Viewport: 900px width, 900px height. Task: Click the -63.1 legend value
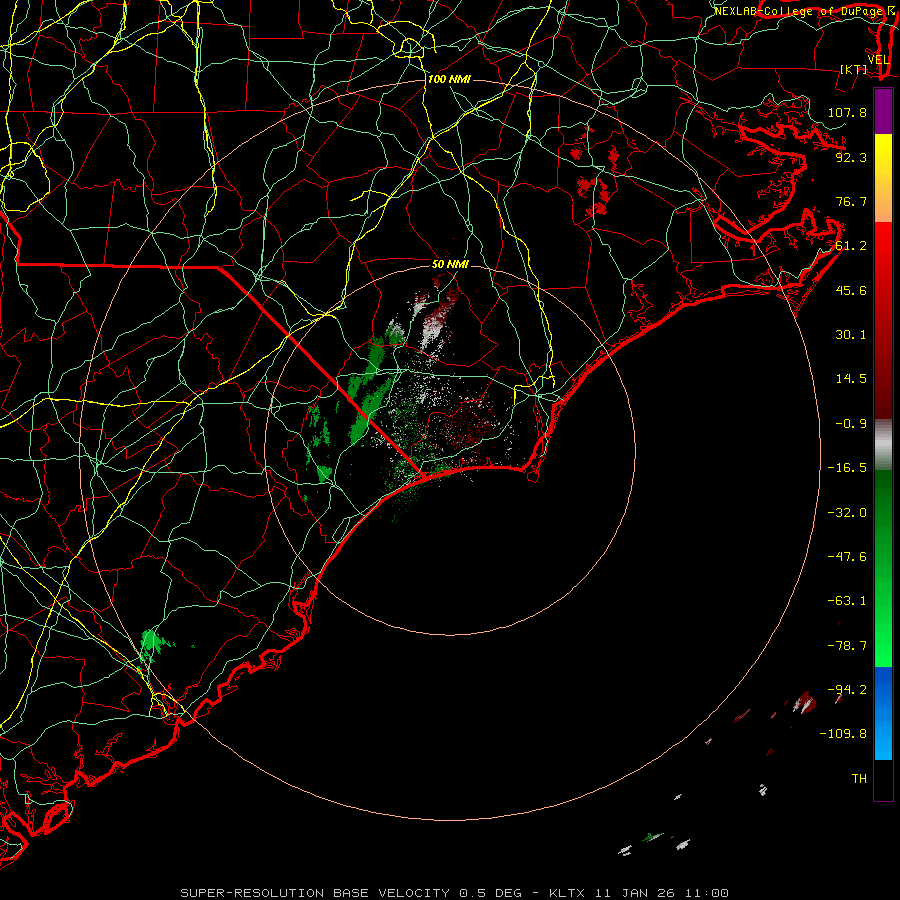pyautogui.click(x=847, y=601)
